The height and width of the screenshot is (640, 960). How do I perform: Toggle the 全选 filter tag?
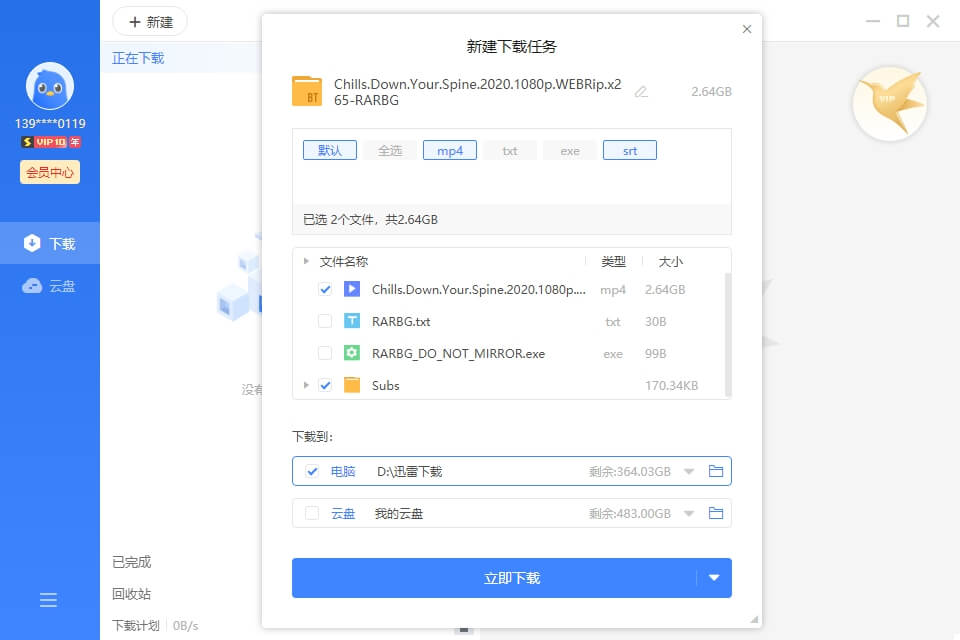(x=390, y=150)
